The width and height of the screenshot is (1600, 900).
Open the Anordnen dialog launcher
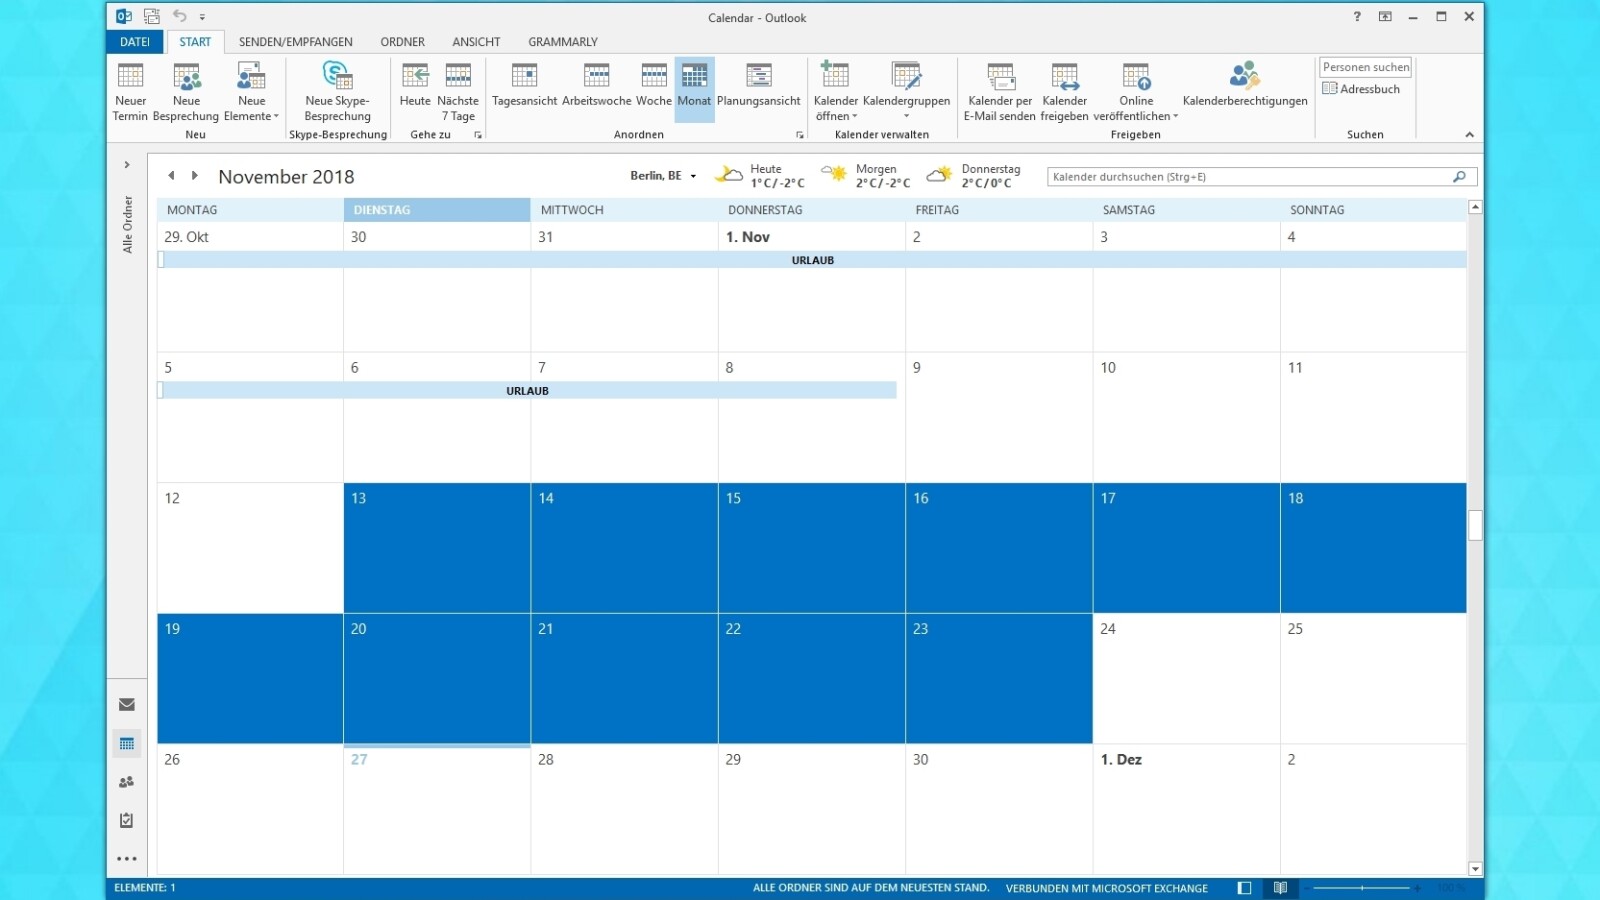[800, 135]
